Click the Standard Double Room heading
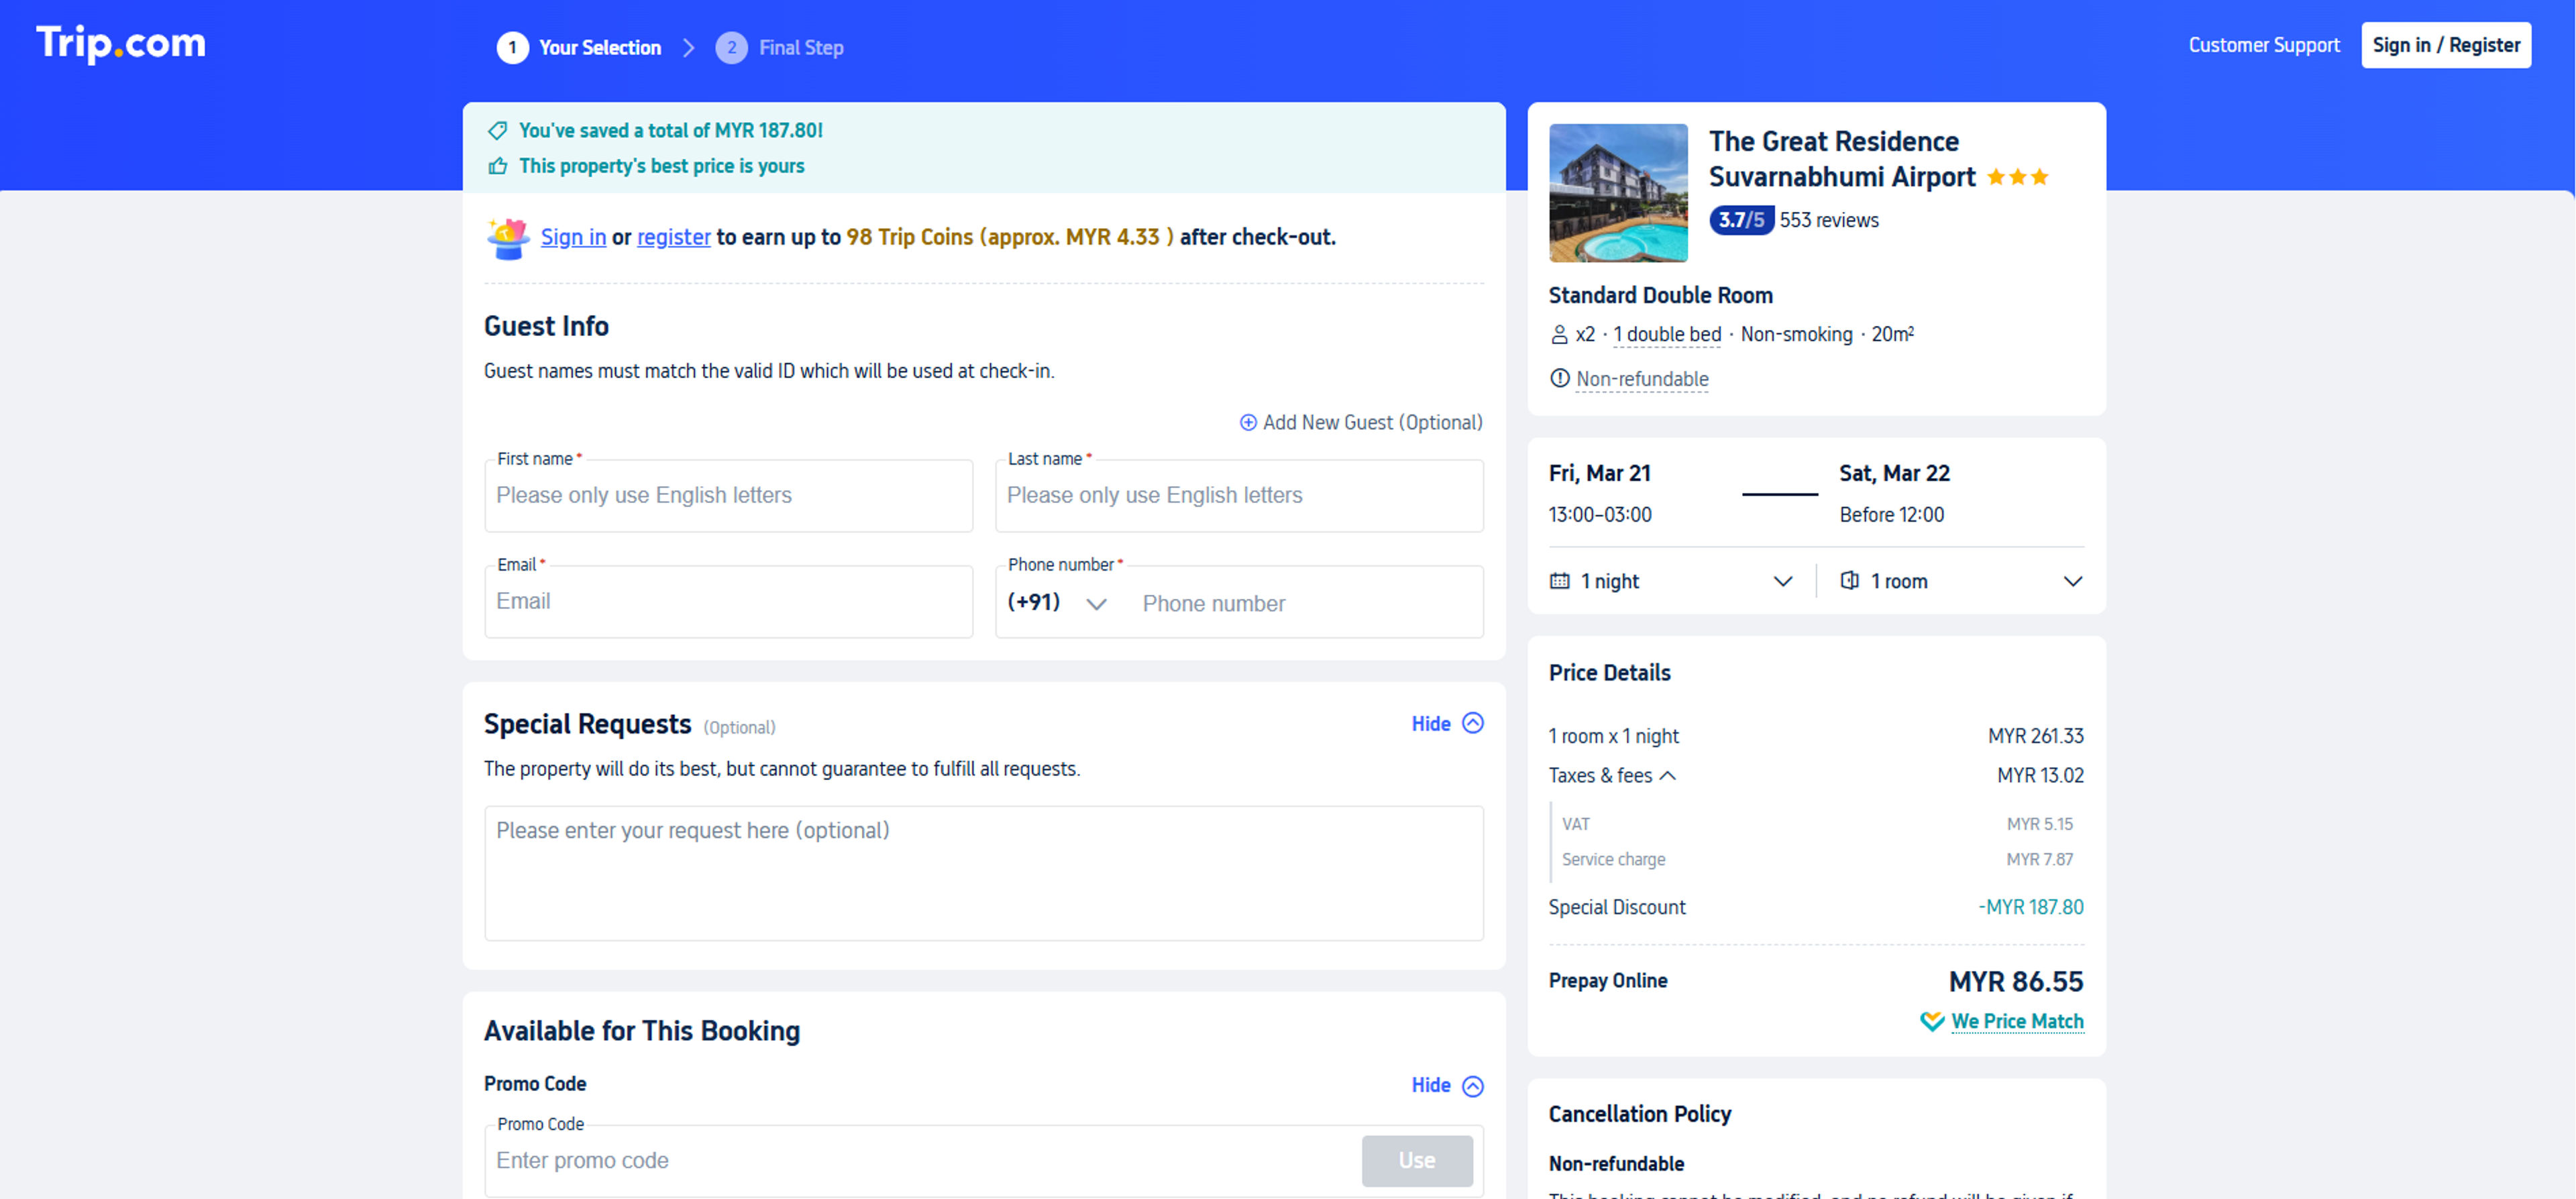 (1660, 295)
